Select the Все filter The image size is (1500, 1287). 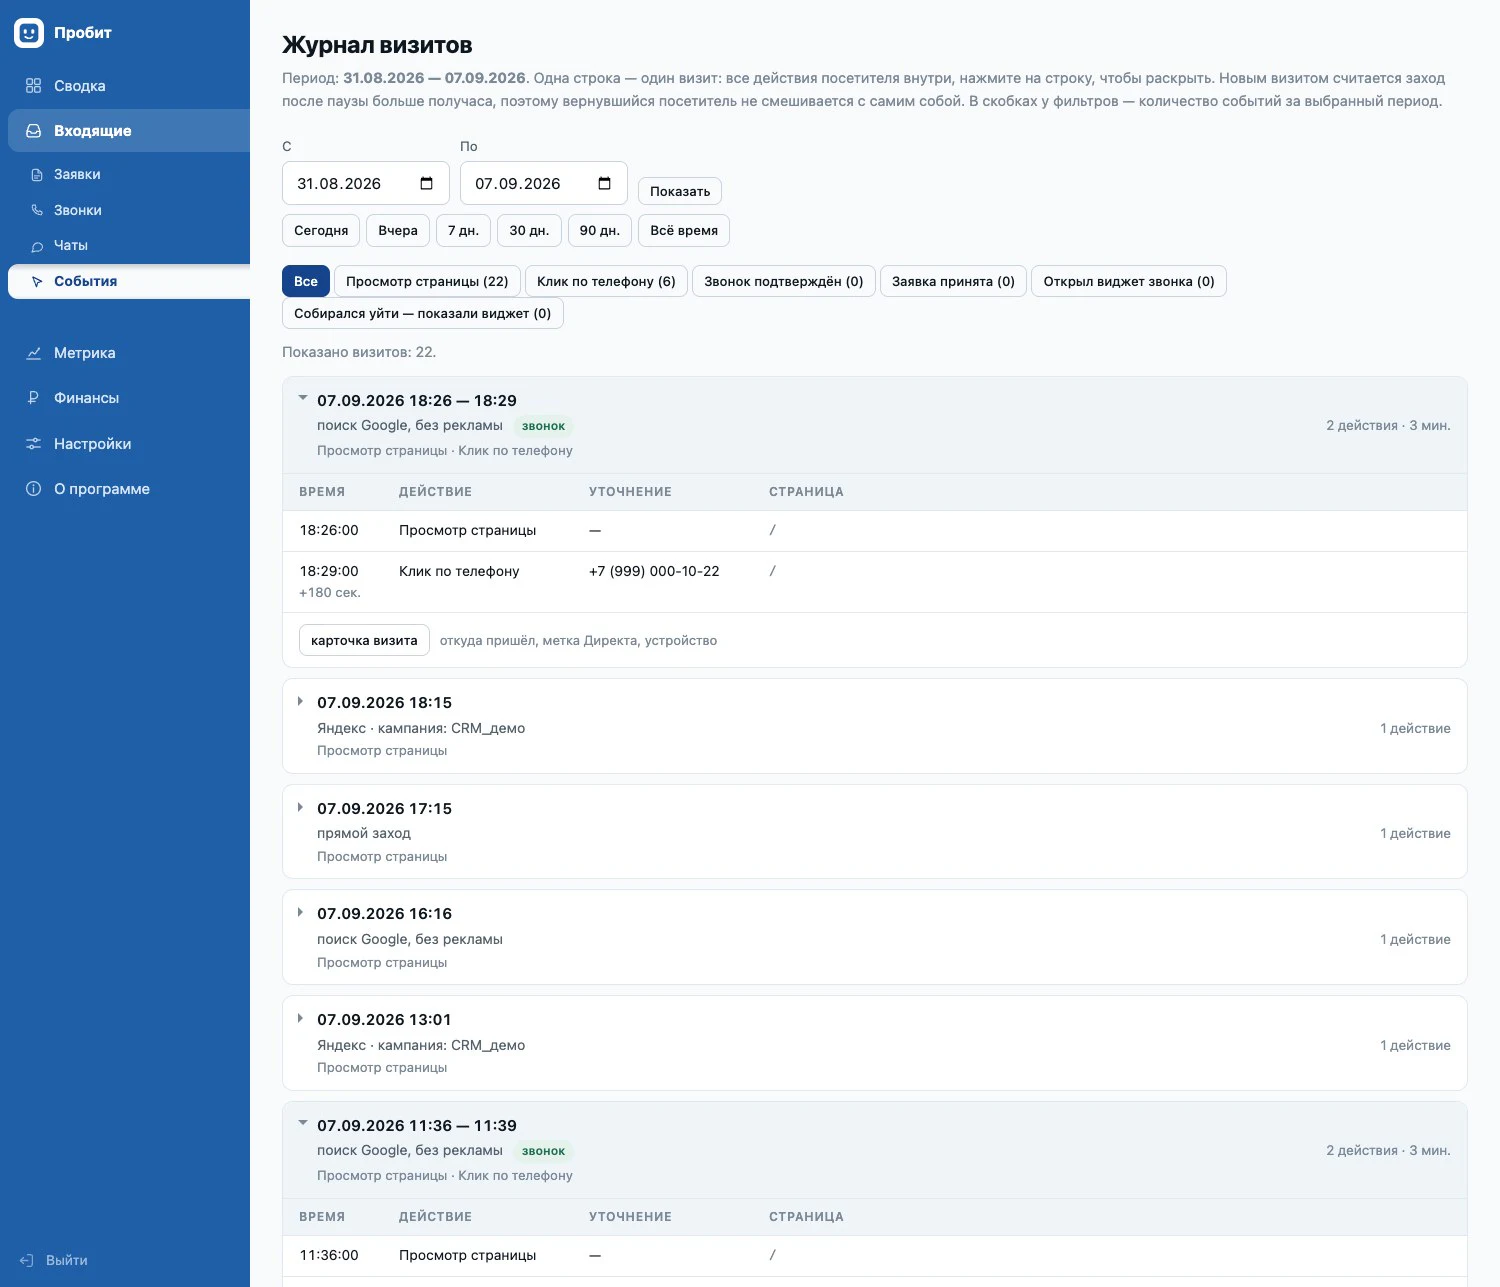[x=306, y=281]
